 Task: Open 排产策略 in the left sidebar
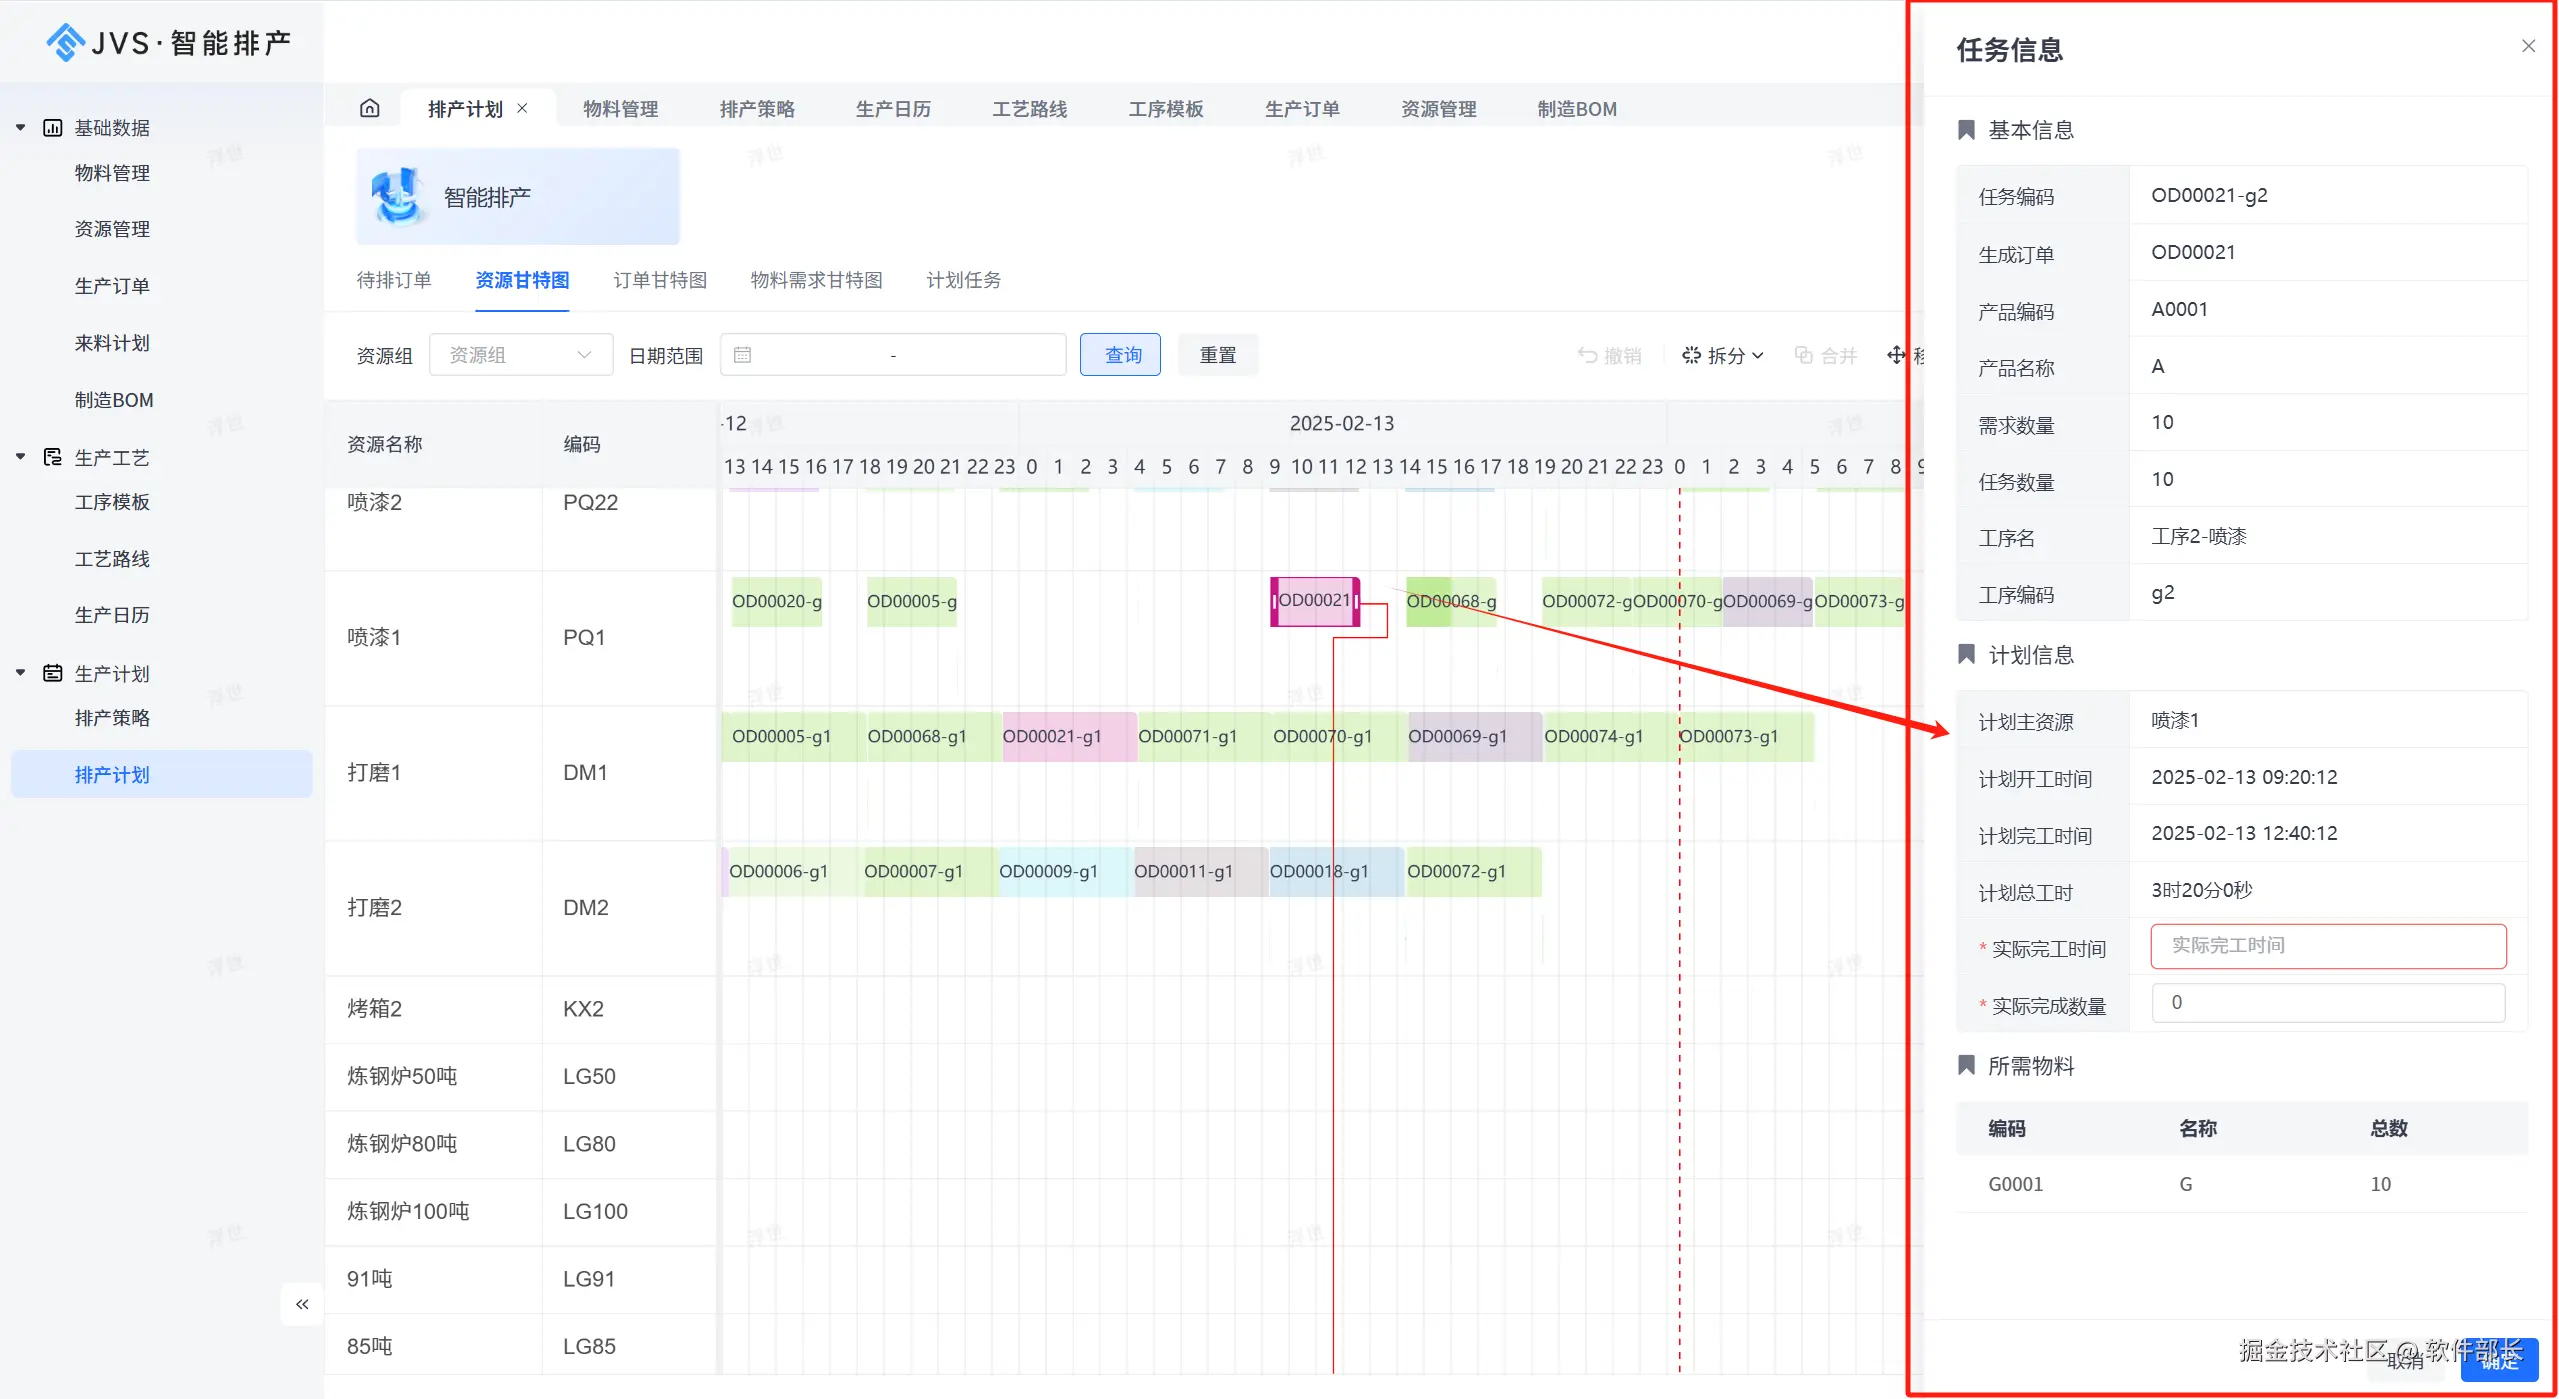(112, 718)
